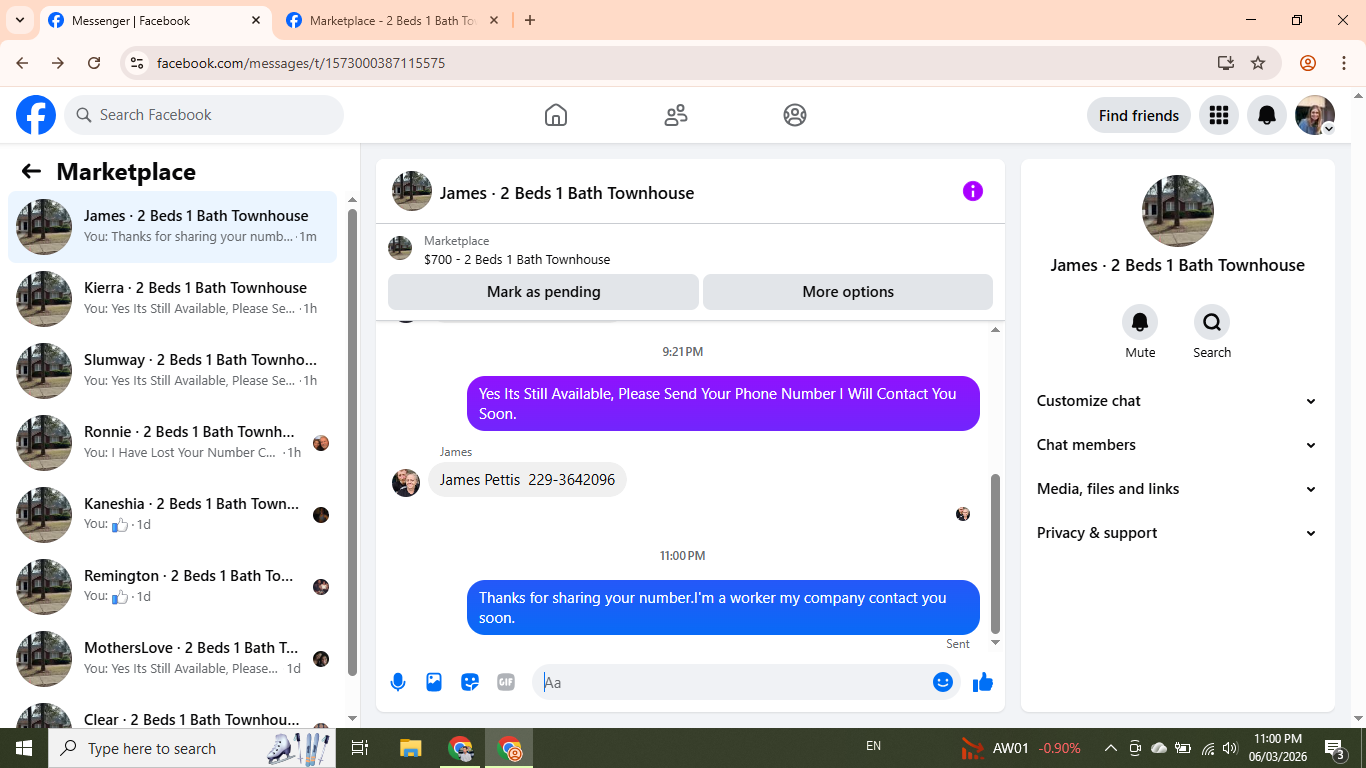Screen dimensions: 1366x768
Task: Click the Facebook logo icon
Action: tap(36, 115)
